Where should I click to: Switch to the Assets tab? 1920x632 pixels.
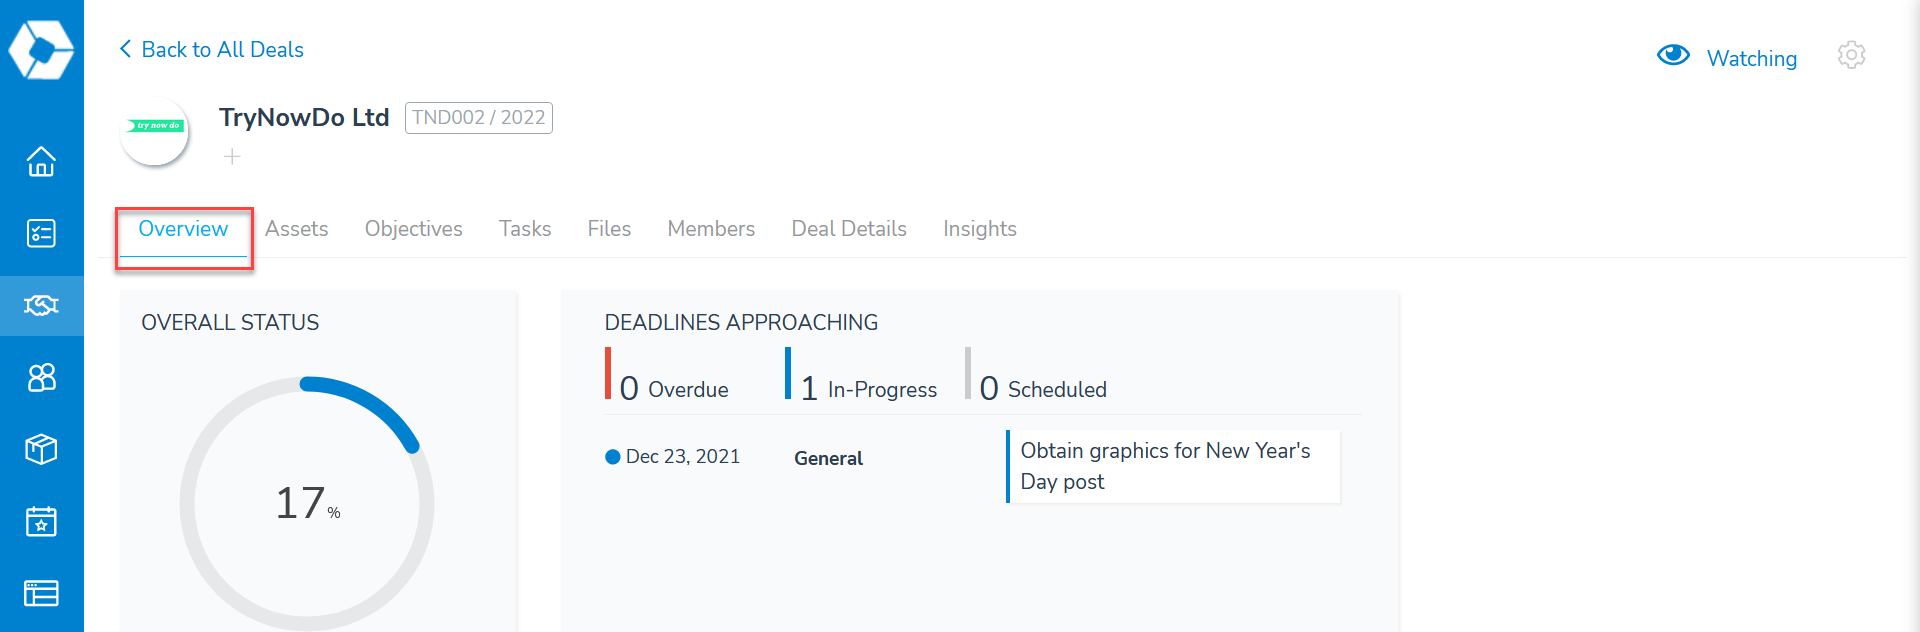296,229
